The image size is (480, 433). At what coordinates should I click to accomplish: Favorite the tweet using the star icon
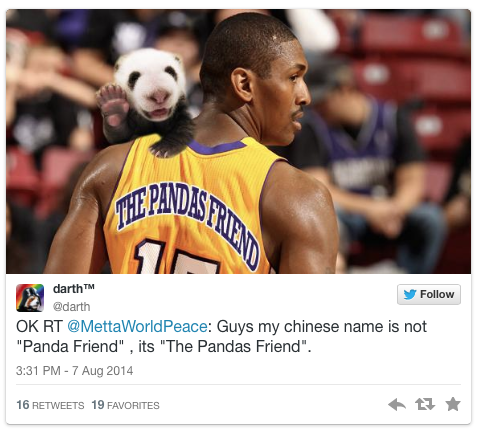[453, 404]
